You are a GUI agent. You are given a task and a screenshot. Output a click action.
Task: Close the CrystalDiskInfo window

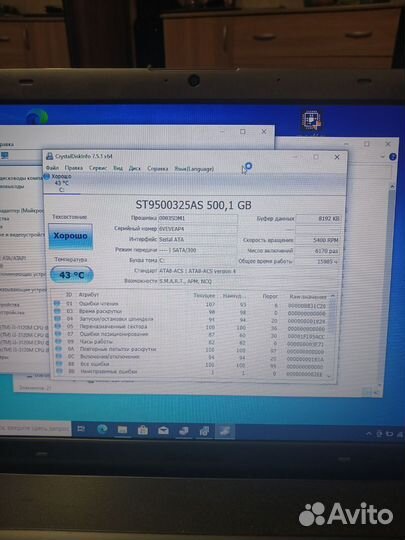[337, 157]
